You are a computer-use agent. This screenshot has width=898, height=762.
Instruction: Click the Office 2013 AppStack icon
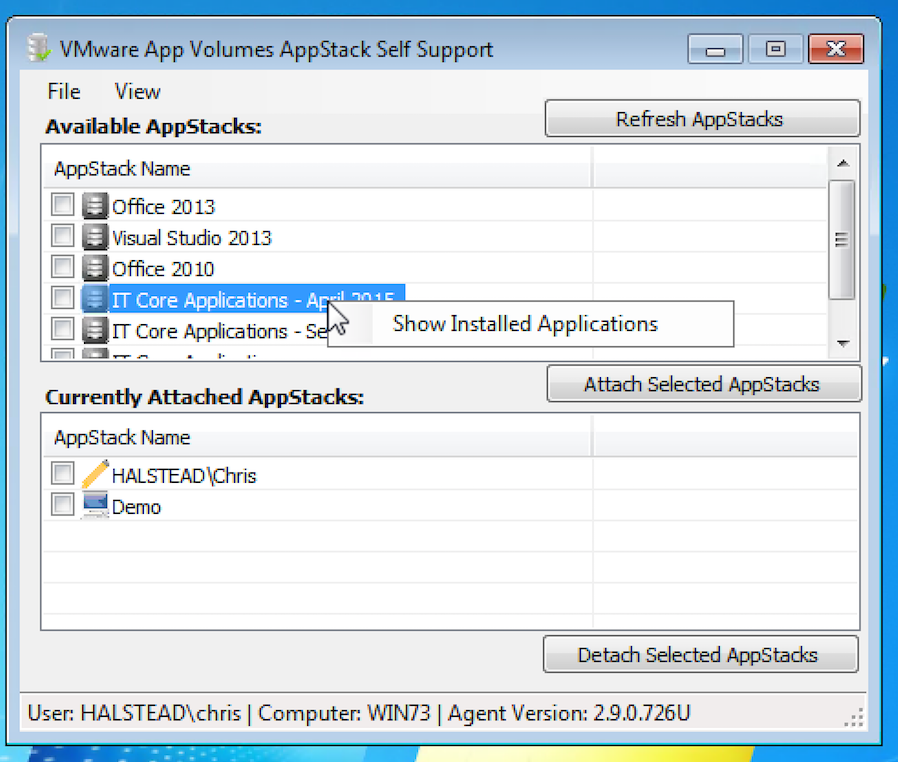click(x=95, y=206)
